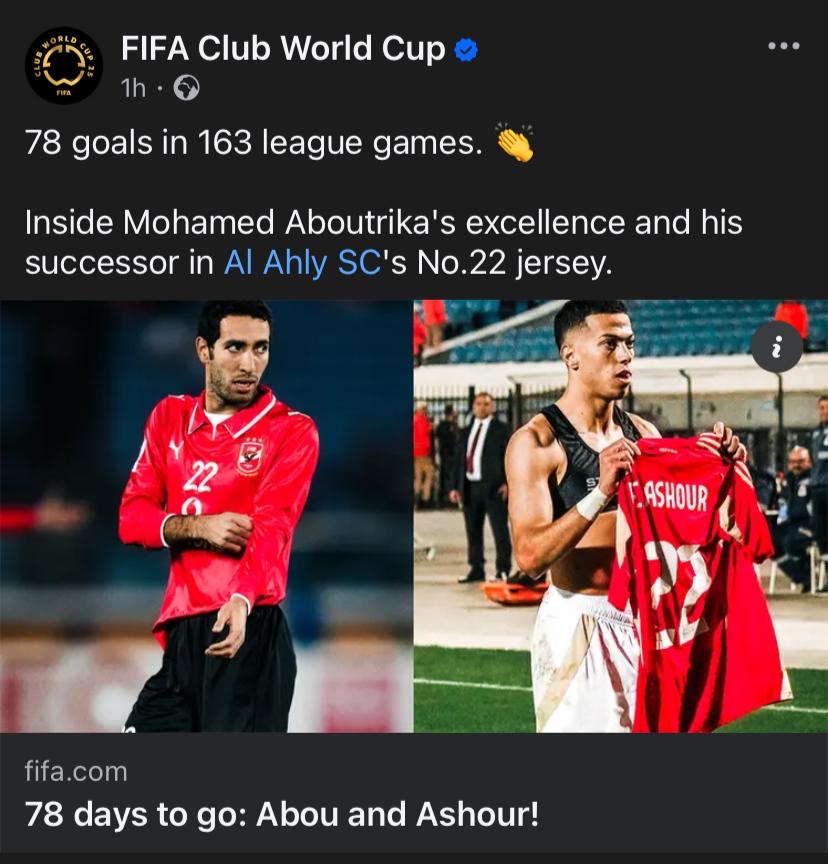Open the Aboutrika photo on the left
828x864 pixels.
207,516
